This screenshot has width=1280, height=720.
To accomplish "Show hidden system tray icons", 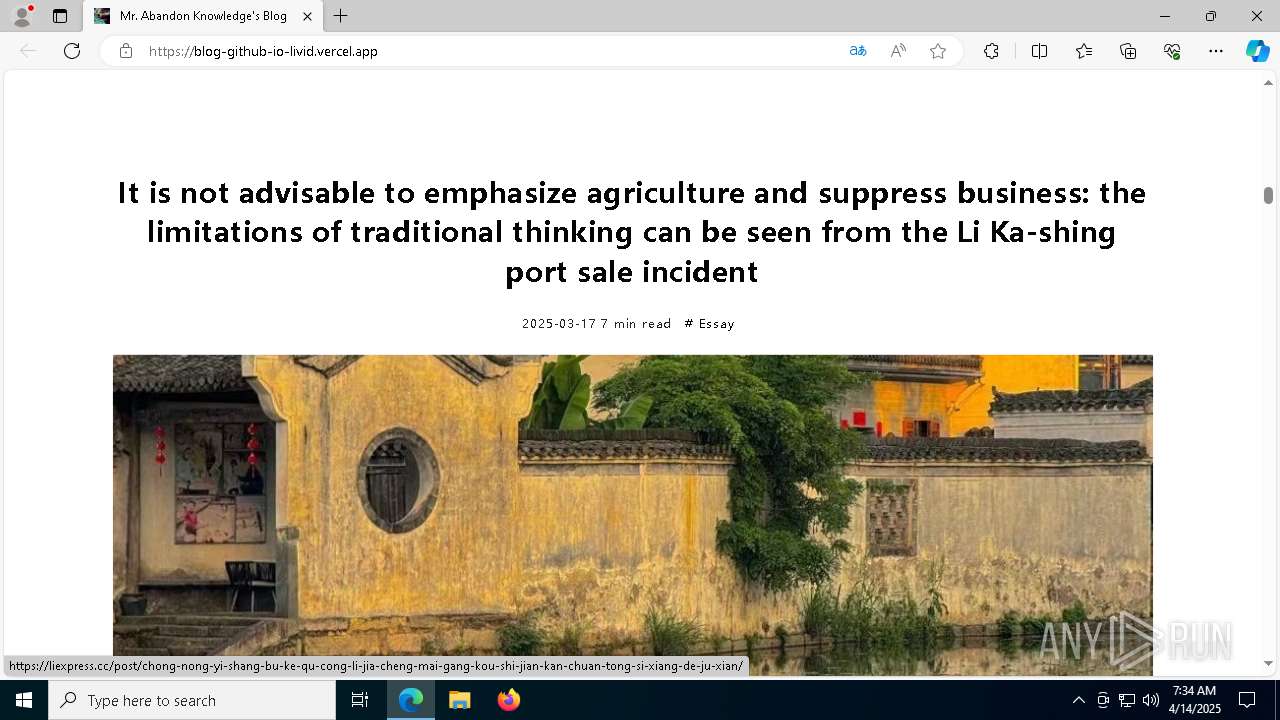I will (1078, 700).
